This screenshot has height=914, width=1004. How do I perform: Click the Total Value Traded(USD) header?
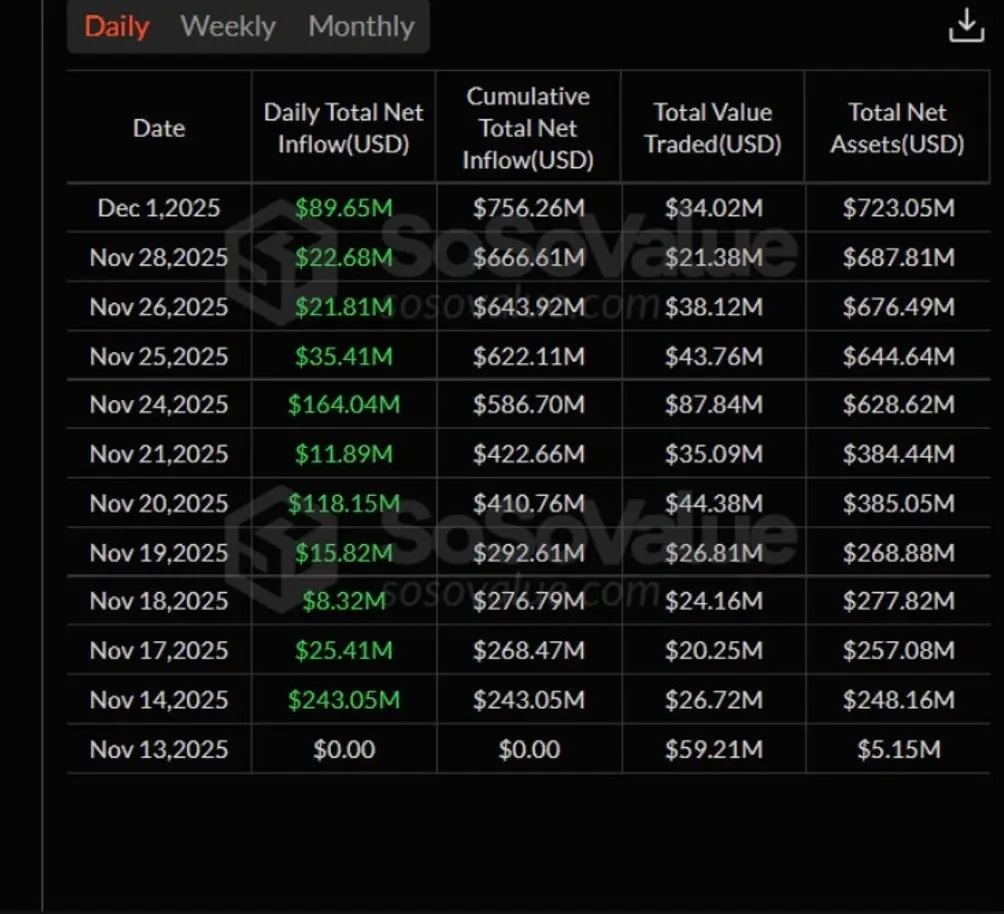713,128
